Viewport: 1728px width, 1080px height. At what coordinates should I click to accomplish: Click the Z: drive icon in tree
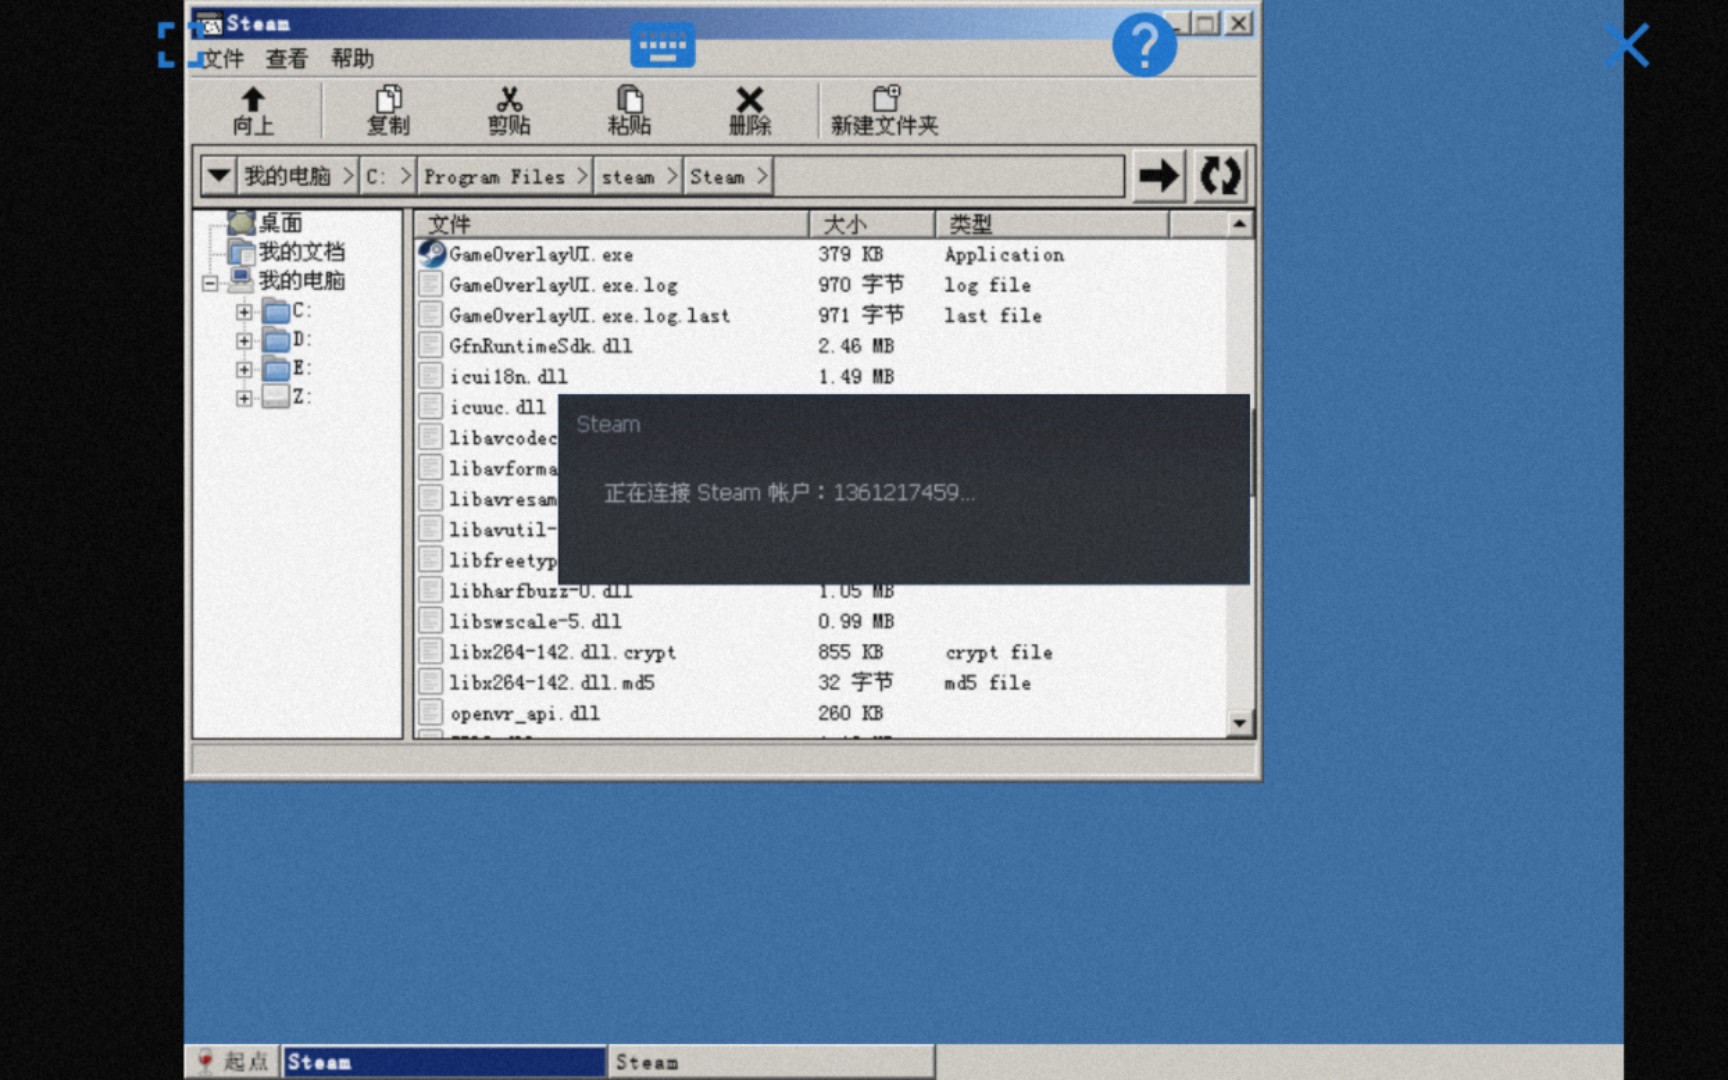click(x=276, y=397)
